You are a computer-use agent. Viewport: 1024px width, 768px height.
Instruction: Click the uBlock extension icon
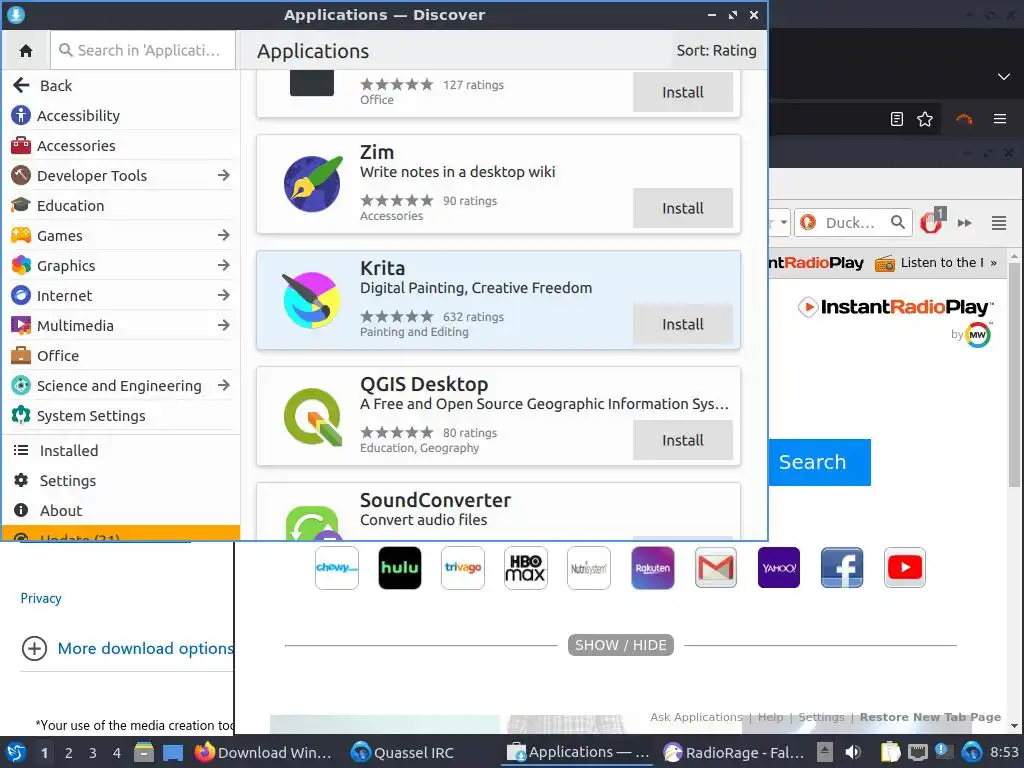(x=932, y=222)
